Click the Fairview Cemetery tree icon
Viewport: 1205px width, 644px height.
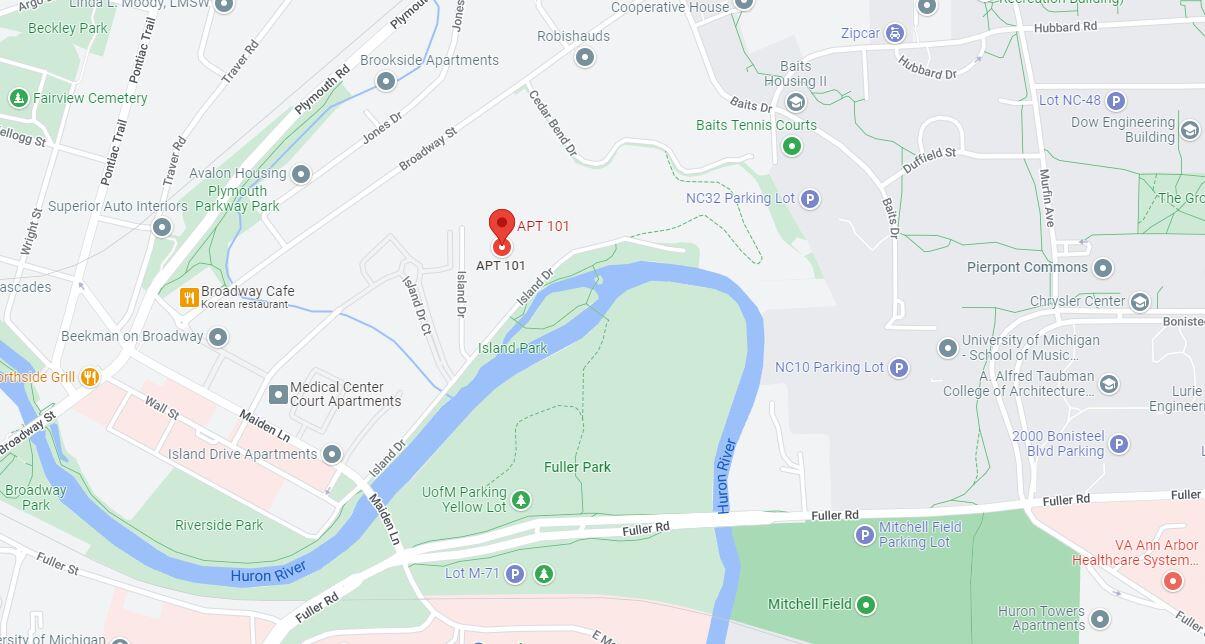tap(18, 98)
